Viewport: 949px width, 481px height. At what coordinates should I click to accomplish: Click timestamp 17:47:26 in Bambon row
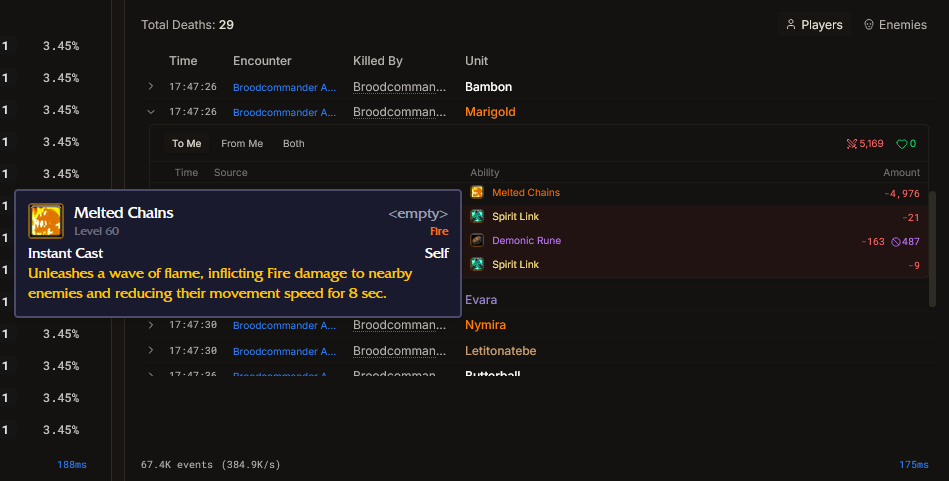192,87
